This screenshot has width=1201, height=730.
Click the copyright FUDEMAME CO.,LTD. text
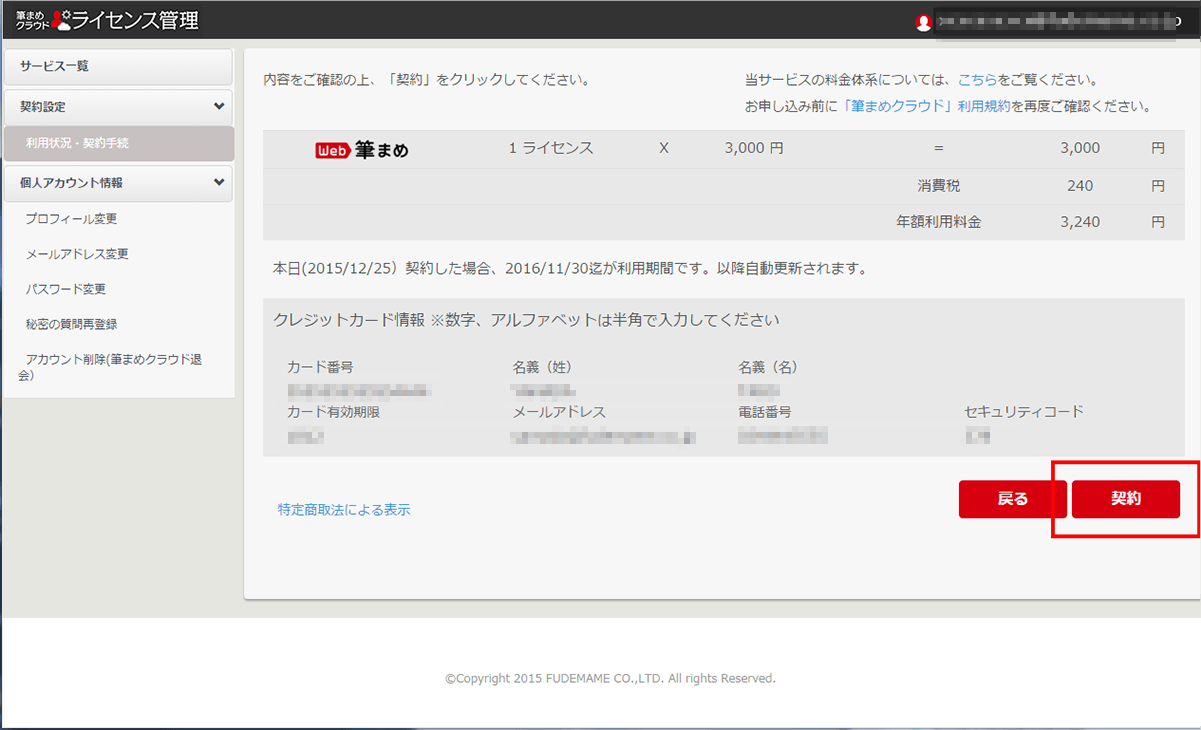pos(610,678)
